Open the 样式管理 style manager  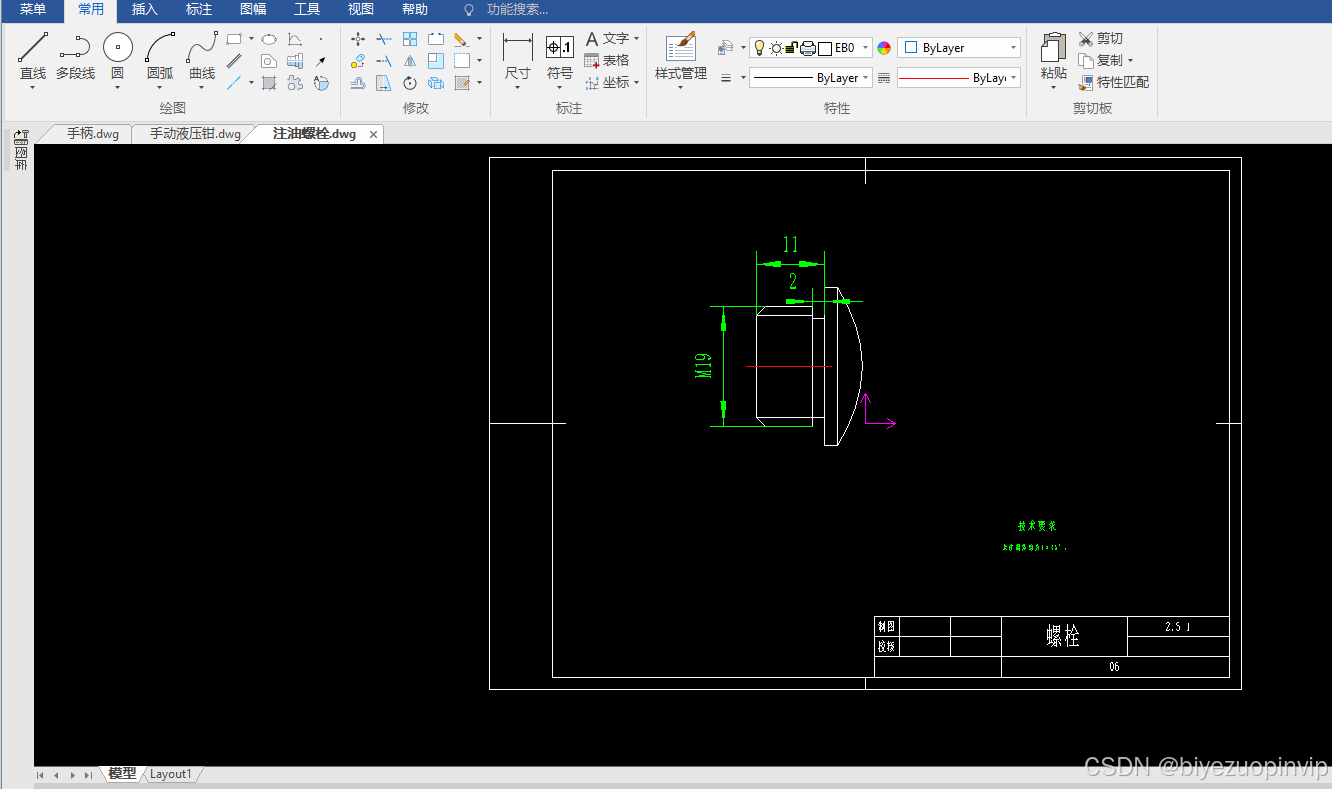(x=681, y=57)
